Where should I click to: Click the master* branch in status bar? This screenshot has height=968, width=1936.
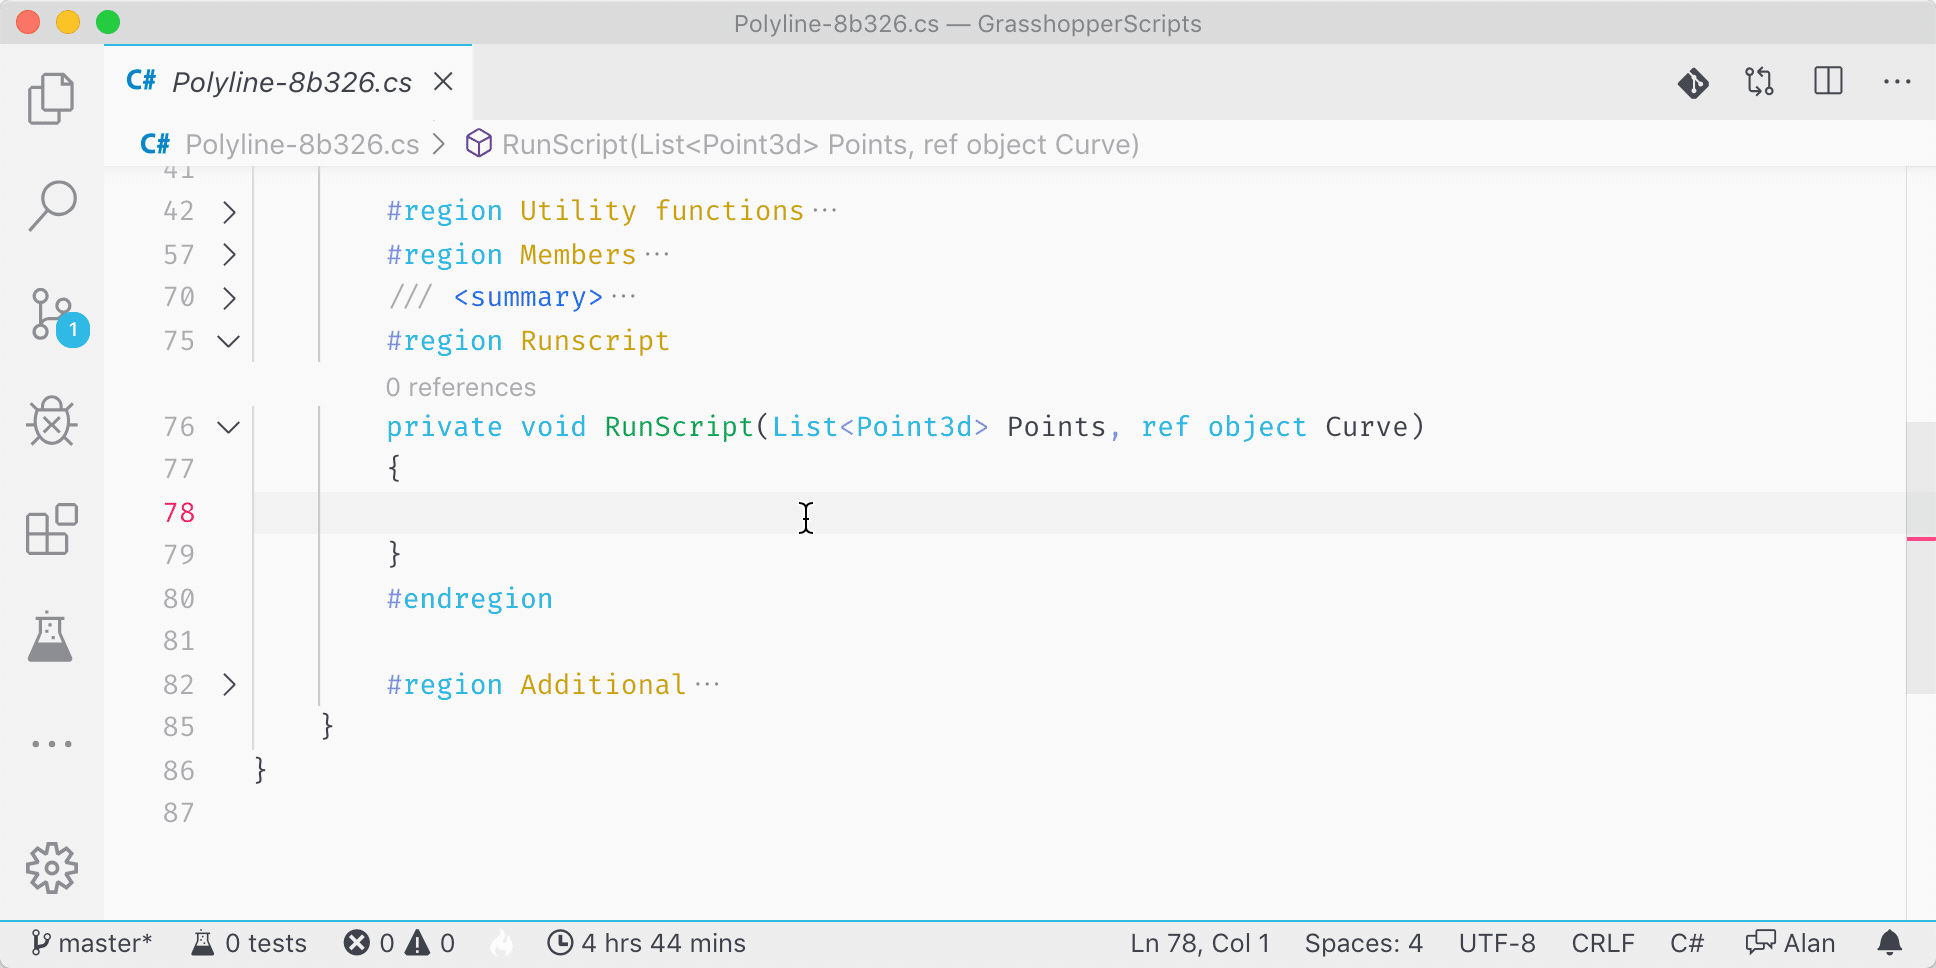click(x=91, y=943)
